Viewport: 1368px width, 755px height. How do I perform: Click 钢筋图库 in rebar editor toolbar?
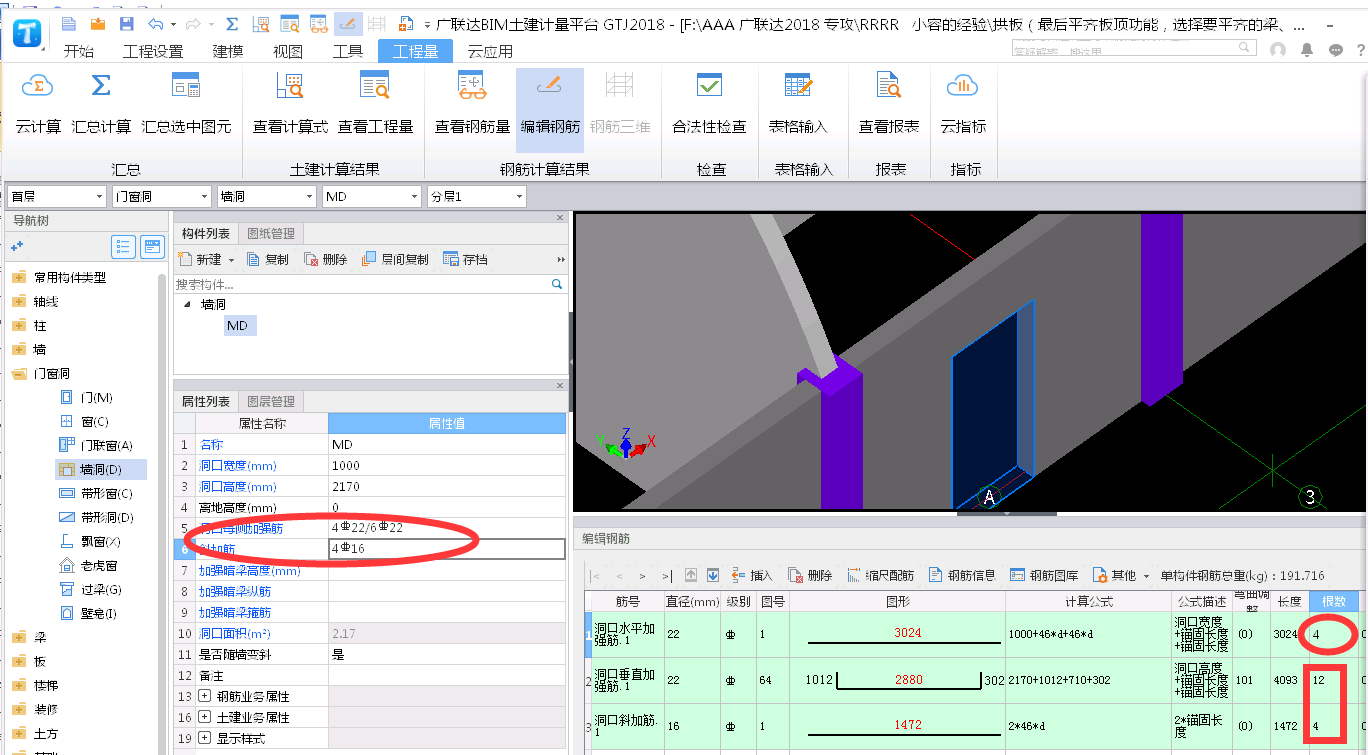(x=1045, y=575)
